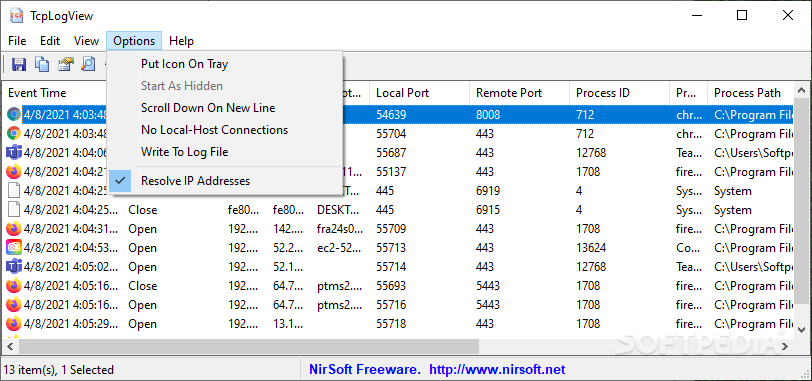Toggle Scroll Down On New Line
The width and height of the screenshot is (812, 381).
point(225,108)
